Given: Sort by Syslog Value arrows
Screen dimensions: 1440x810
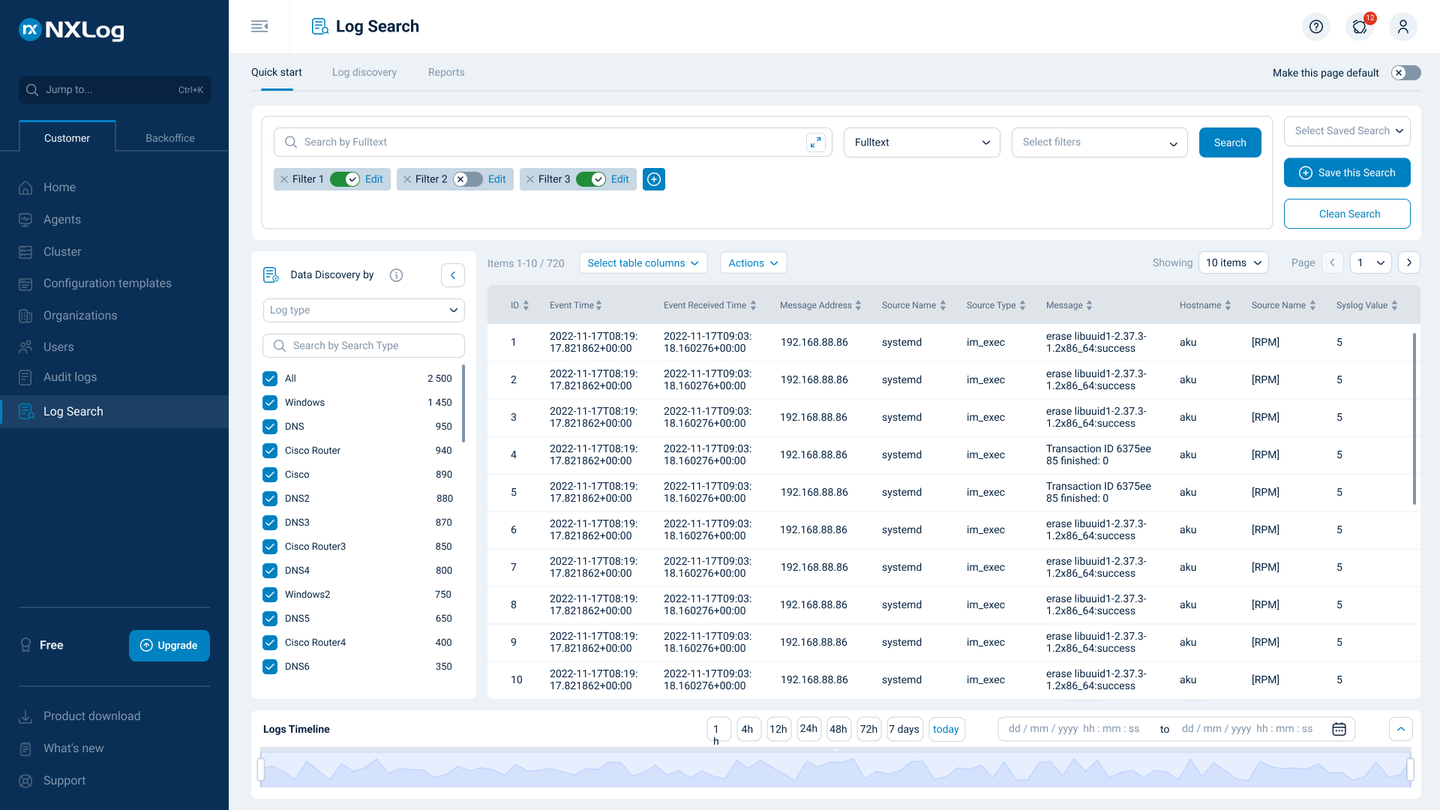Looking at the screenshot, I should click(x=1394, y=305).
